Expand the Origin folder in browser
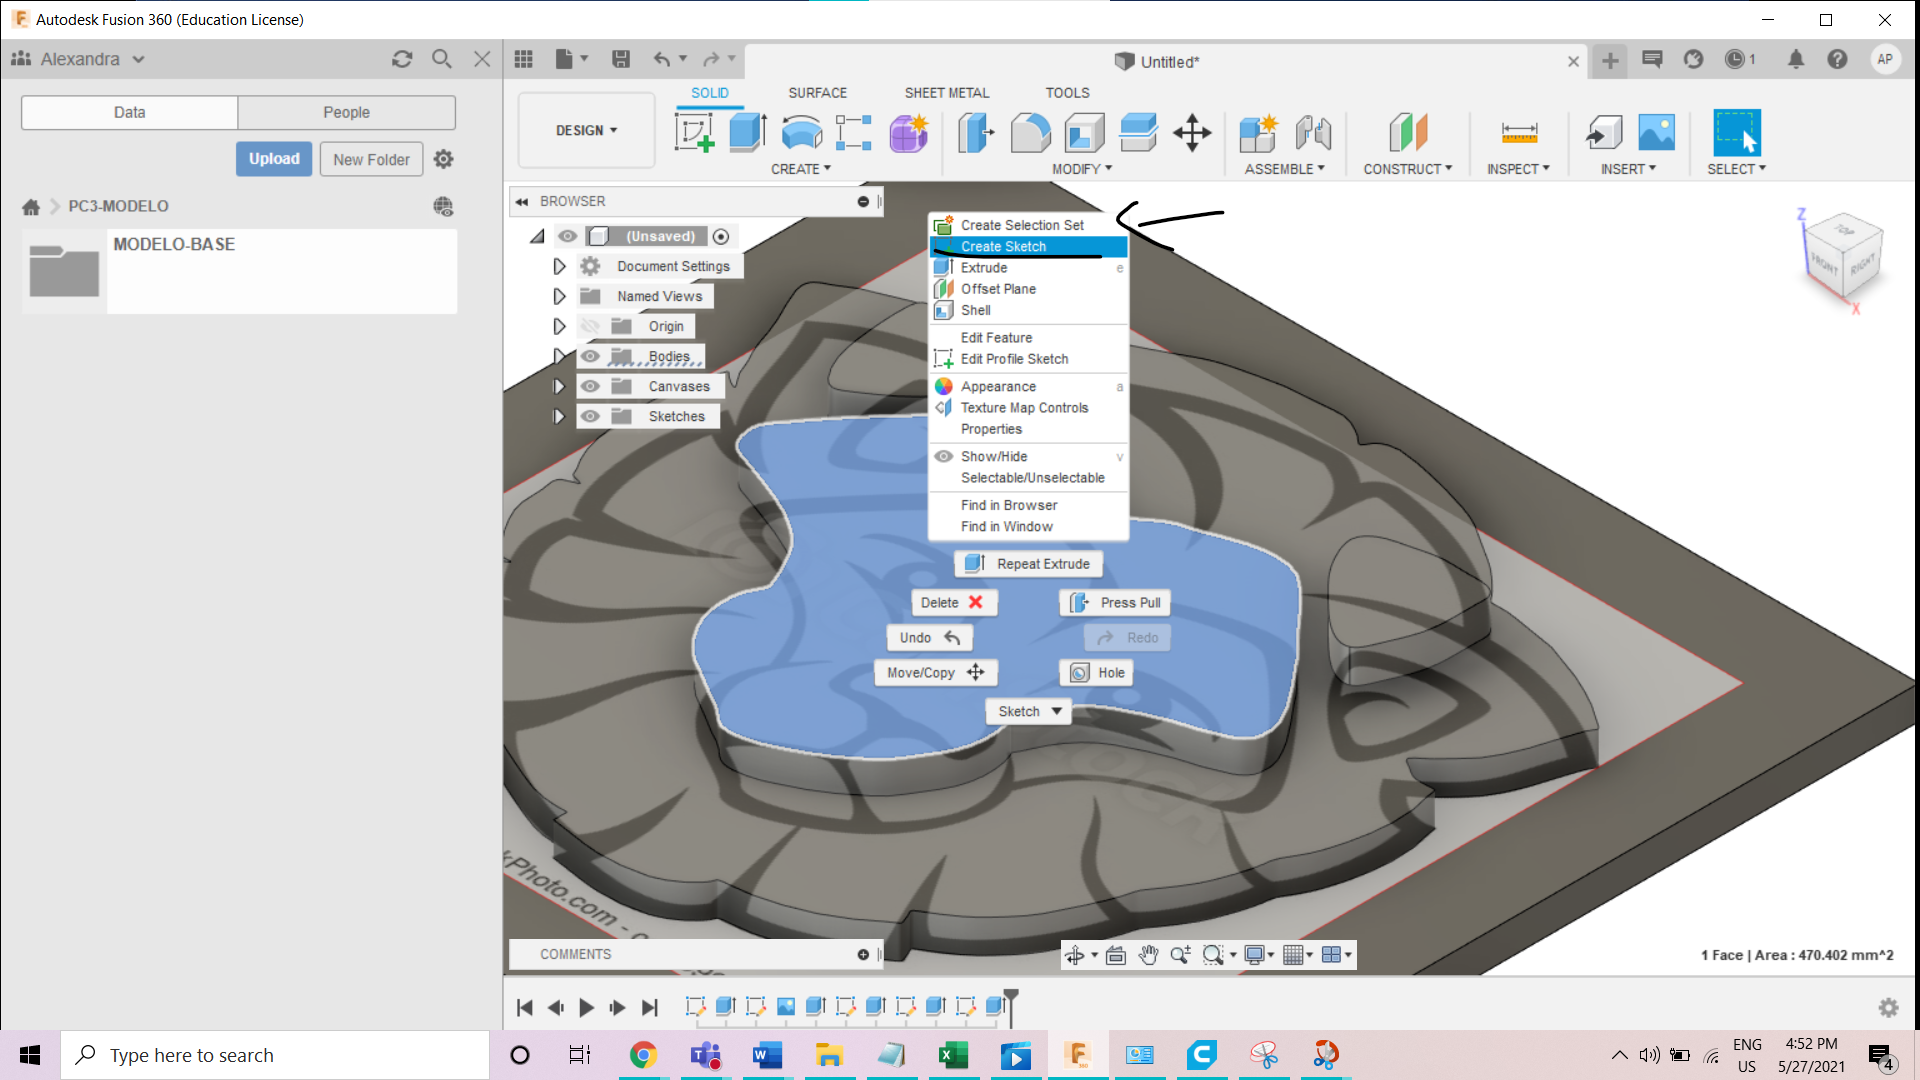 pyautogui.click(x=559, y=326)
